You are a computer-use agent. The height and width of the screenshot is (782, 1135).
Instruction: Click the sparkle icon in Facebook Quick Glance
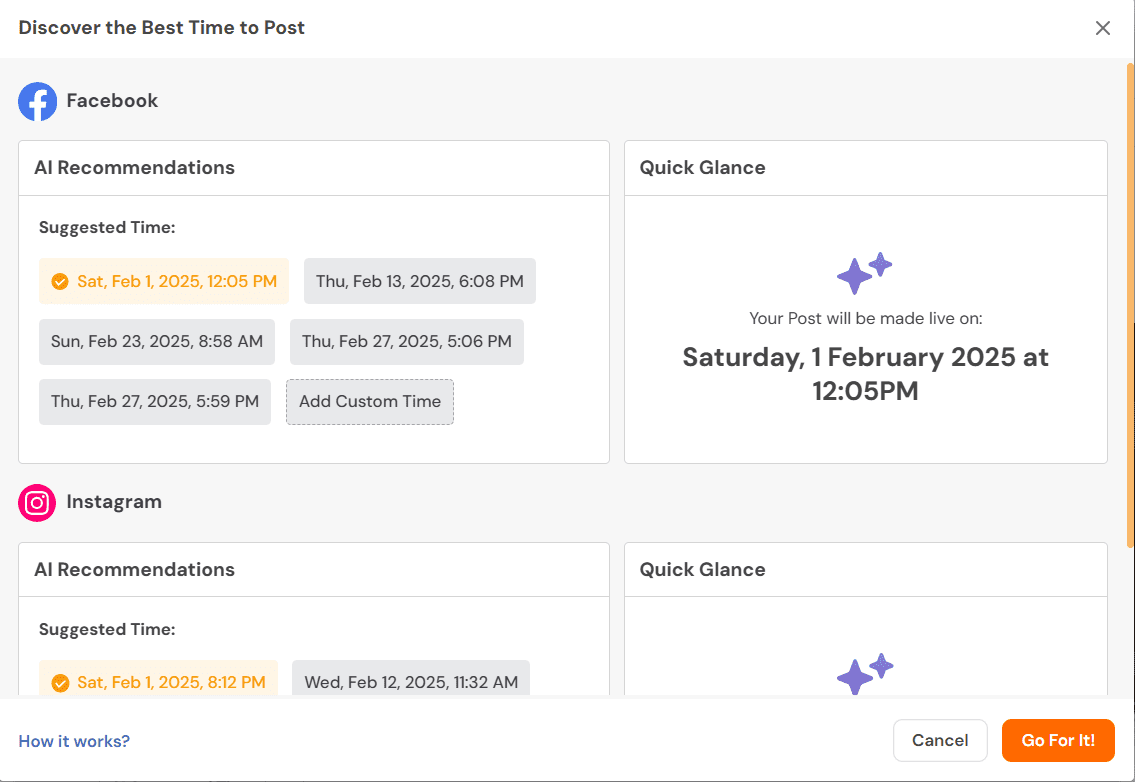click(863, 273)
